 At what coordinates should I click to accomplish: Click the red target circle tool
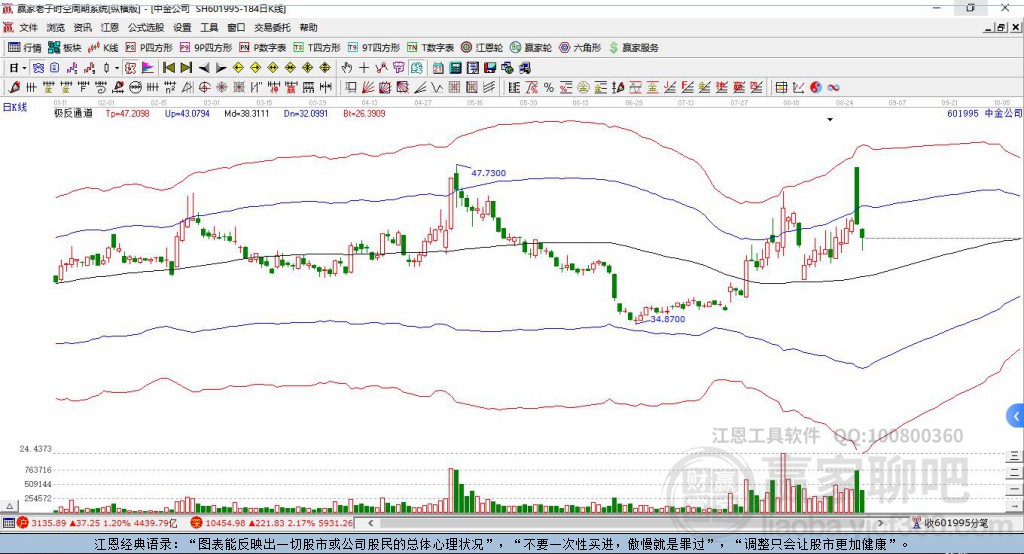pos(204,87)
